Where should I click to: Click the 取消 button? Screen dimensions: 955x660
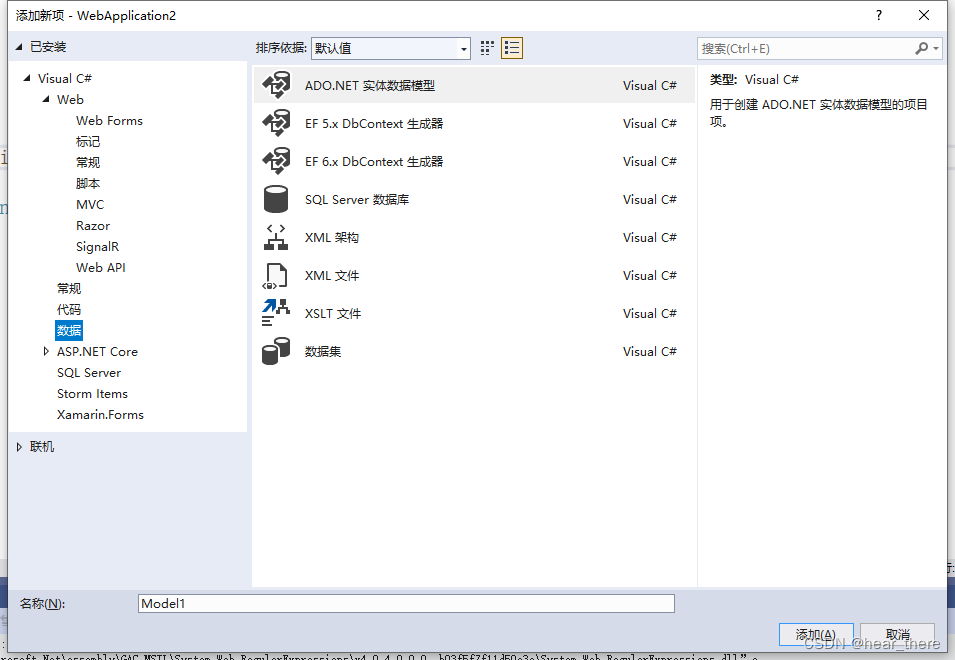click(x=898, y=634)
